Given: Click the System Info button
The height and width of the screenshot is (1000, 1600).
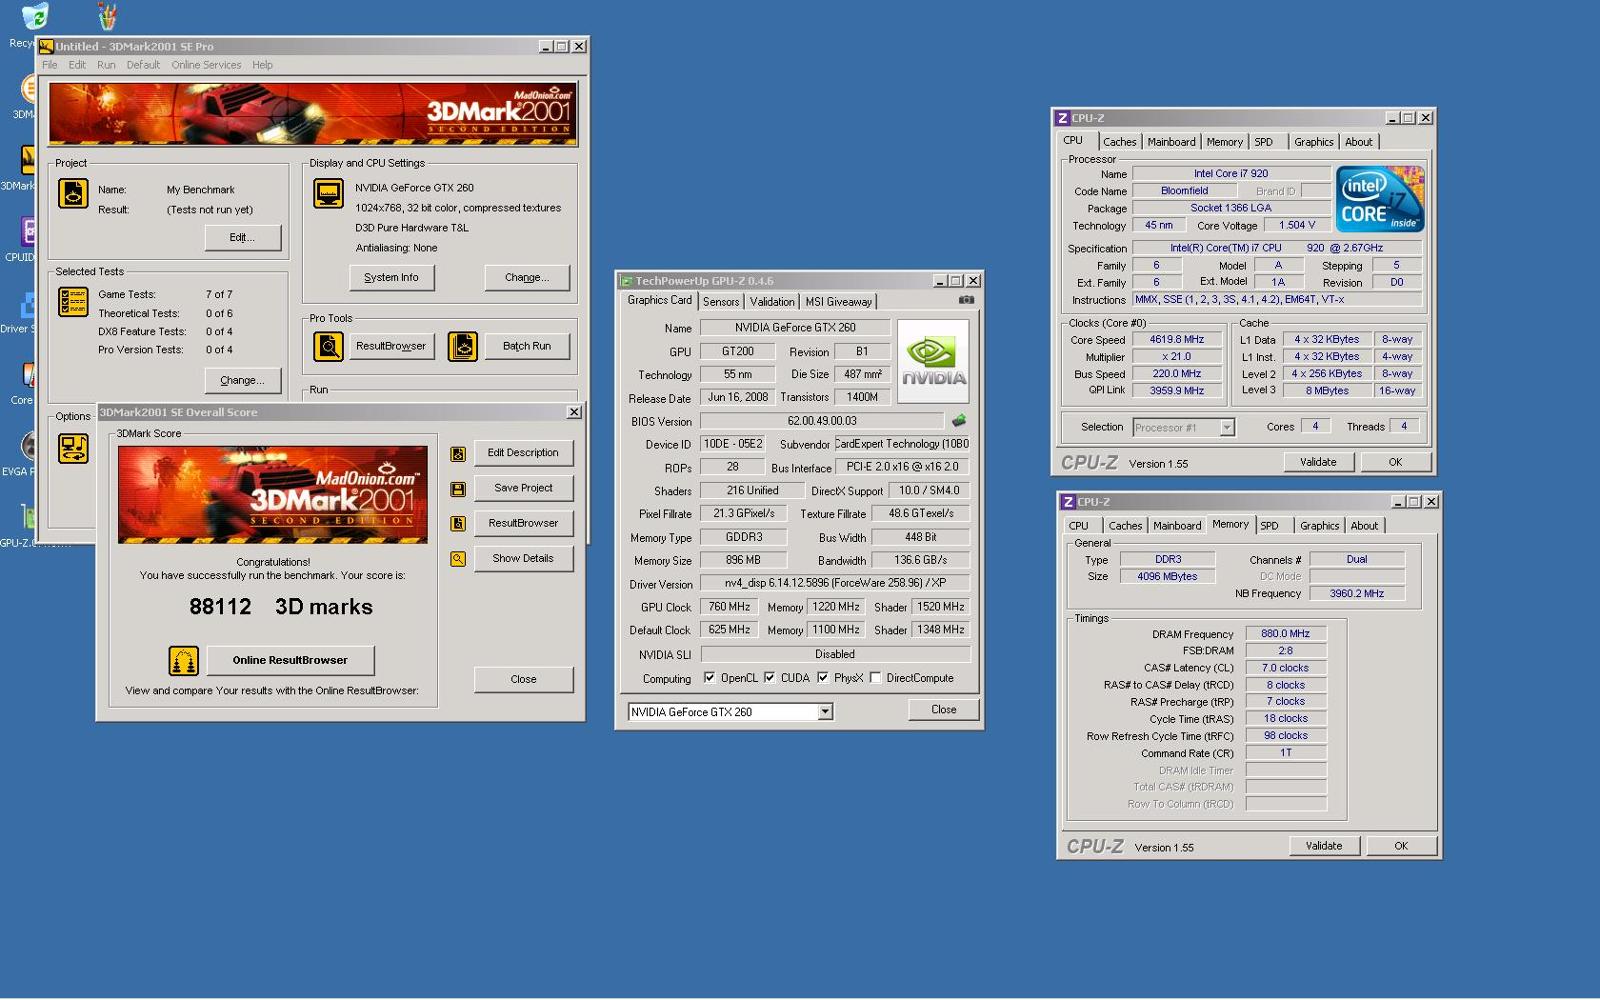Looking at the screenshot, I should tap(391, 278).
